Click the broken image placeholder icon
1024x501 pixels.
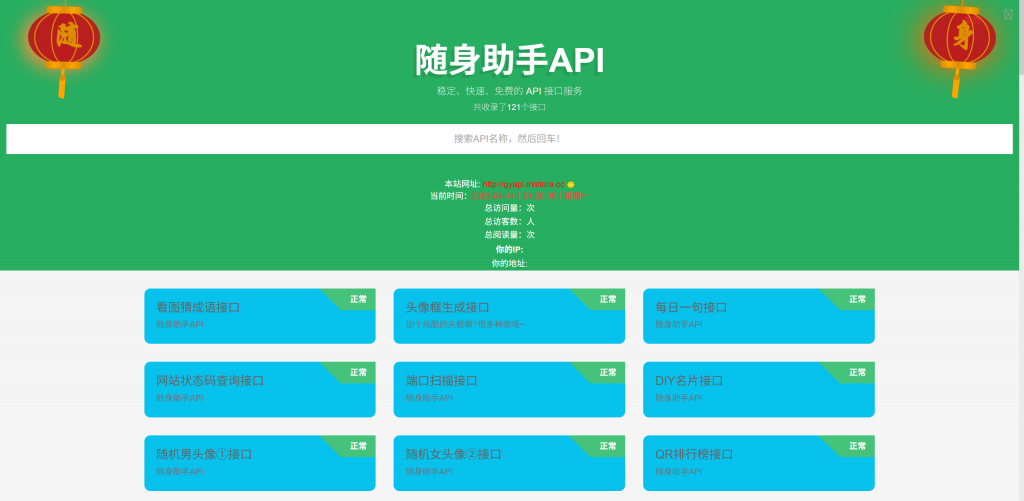click(x=1008, y=14)
